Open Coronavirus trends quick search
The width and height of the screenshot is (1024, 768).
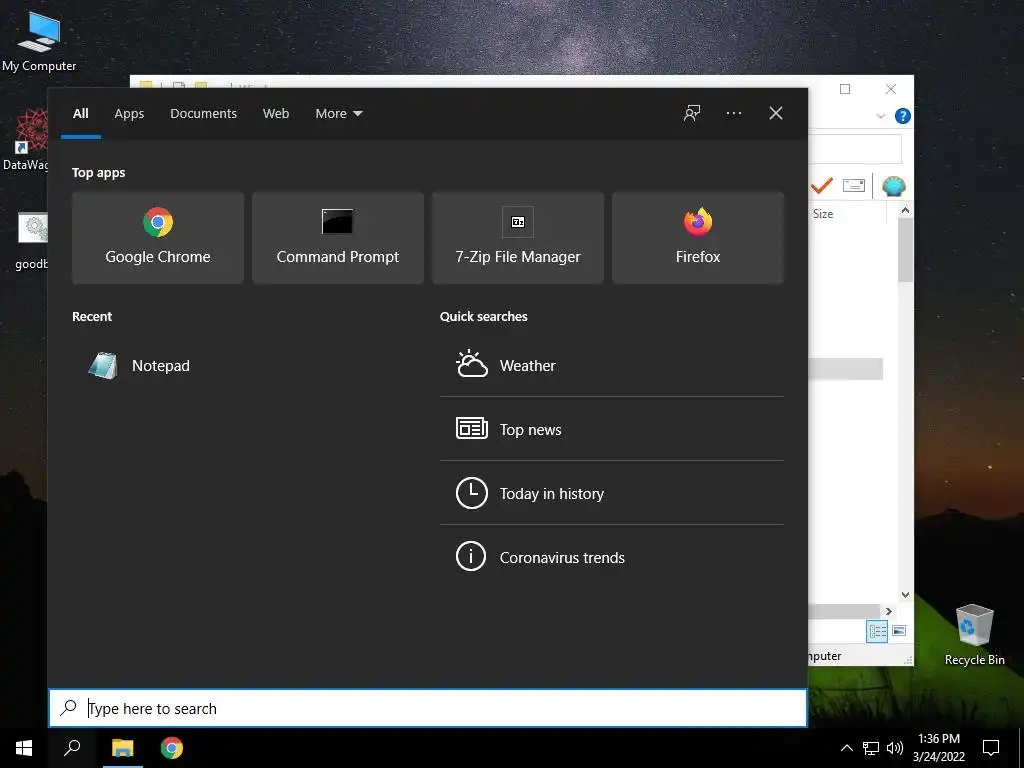click(612, 557)
